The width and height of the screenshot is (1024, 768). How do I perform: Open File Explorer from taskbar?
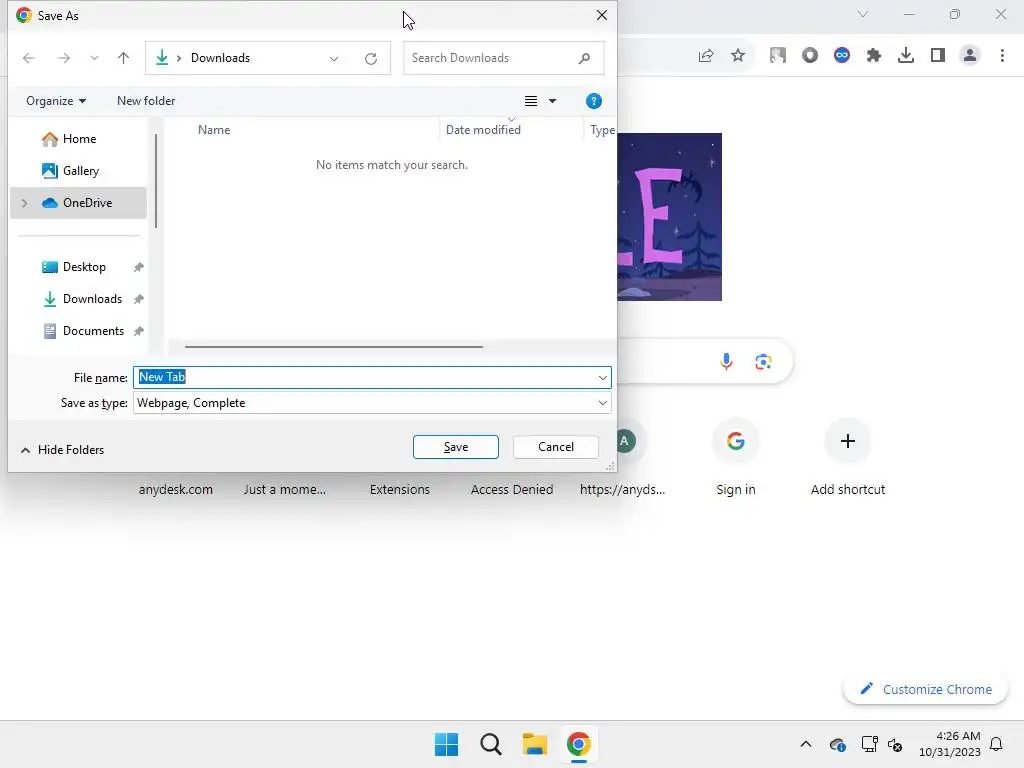(534, 744)
